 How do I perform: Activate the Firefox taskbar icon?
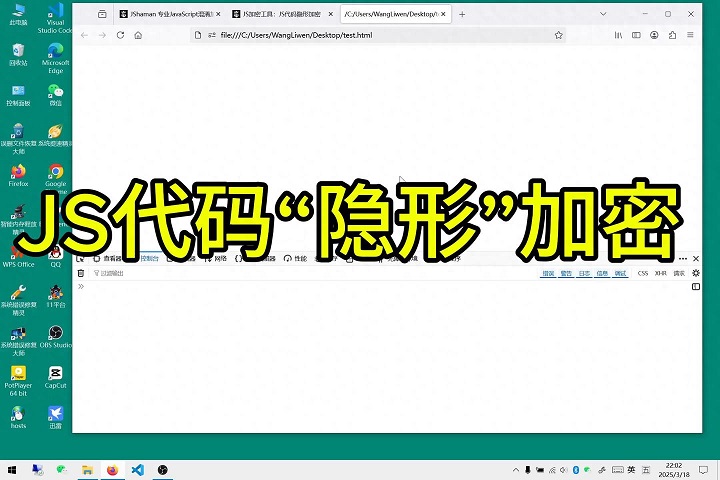pyautogui.click(x=112, y=470)
